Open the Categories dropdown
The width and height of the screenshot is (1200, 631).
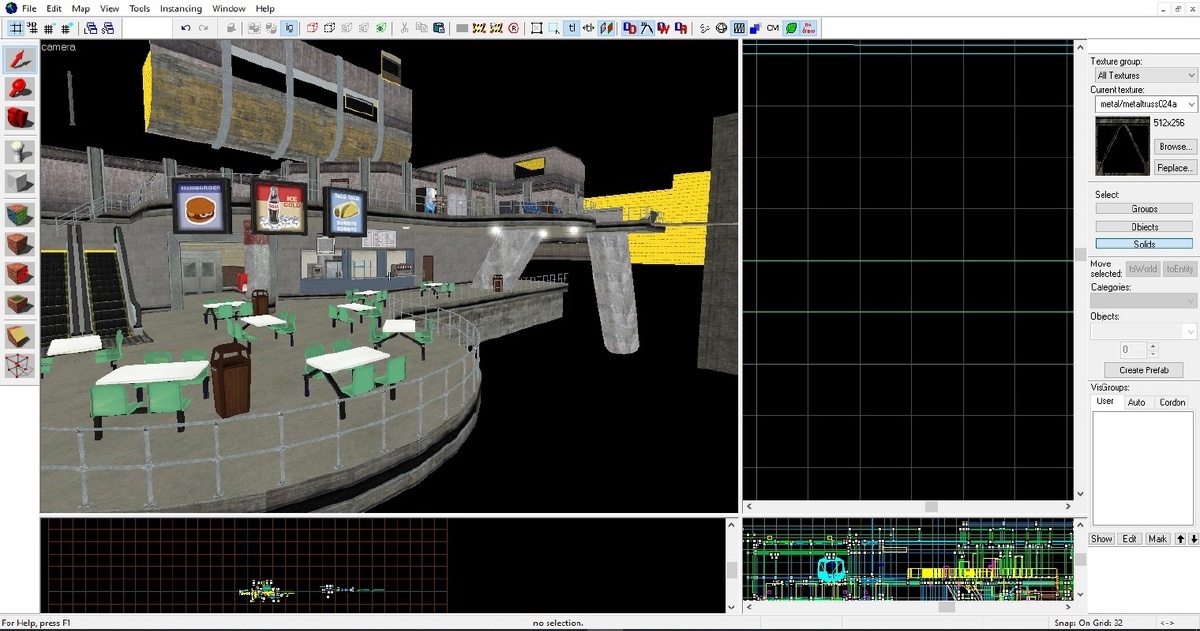[1143, 301]
